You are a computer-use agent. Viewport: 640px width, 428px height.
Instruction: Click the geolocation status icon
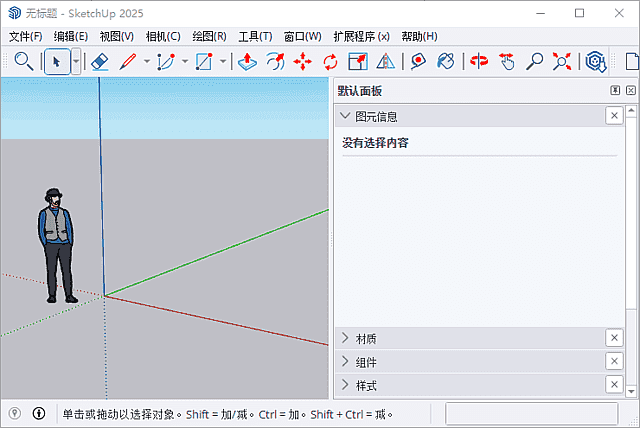[16, 413]
